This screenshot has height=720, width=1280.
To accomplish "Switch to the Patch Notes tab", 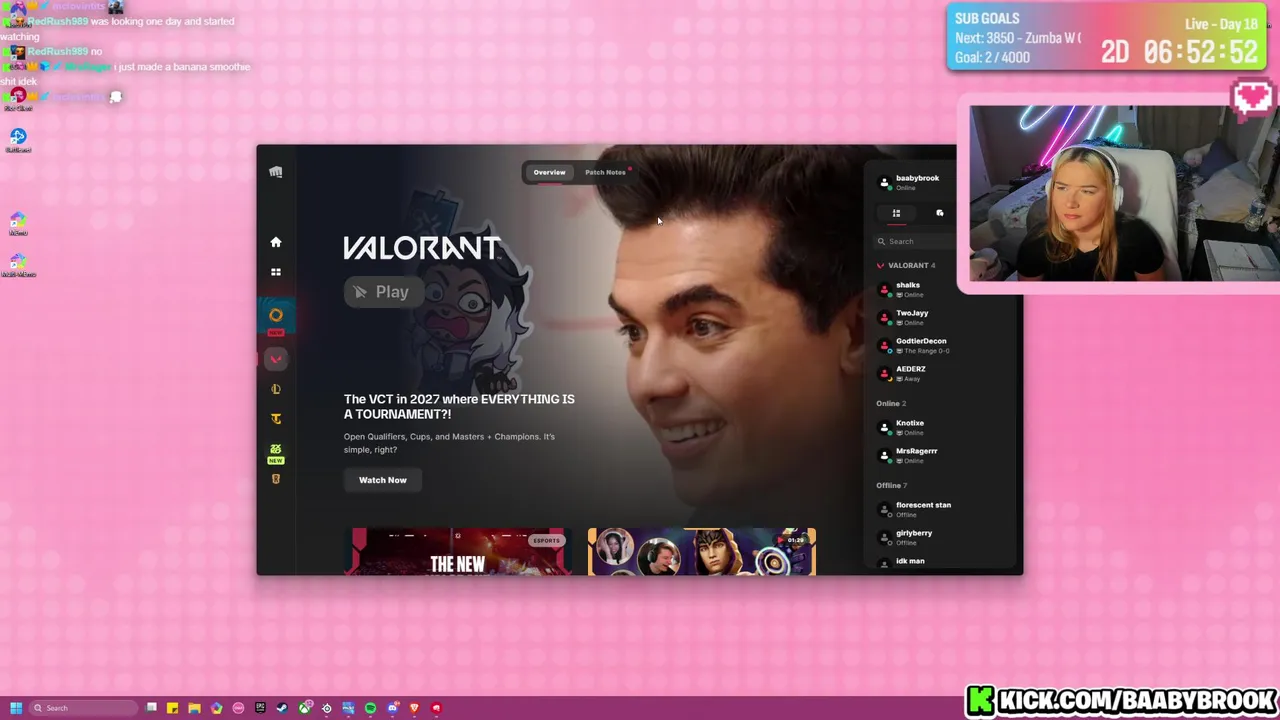I will point(605,172).
